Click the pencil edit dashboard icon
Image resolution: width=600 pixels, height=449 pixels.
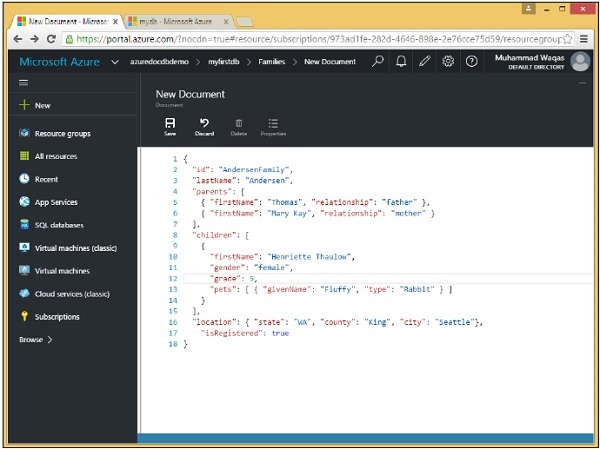(425, 61)
